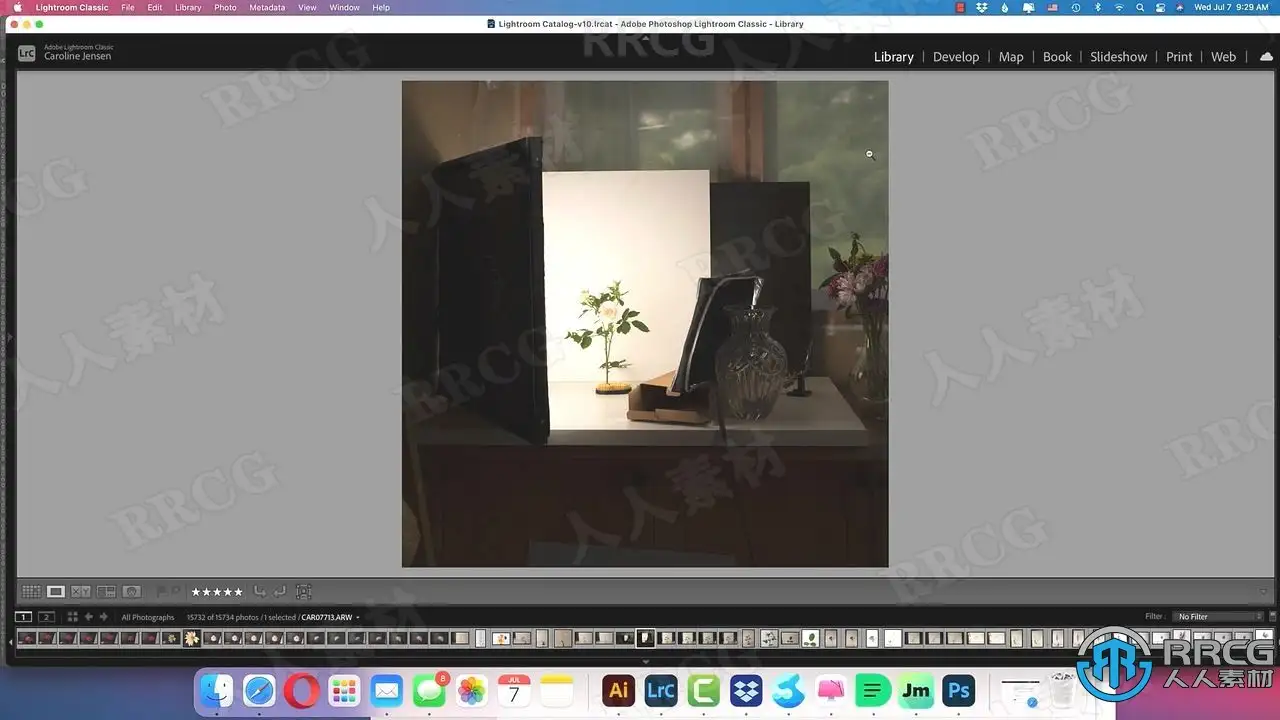Click main photo preview to zoom

point(645,324)
